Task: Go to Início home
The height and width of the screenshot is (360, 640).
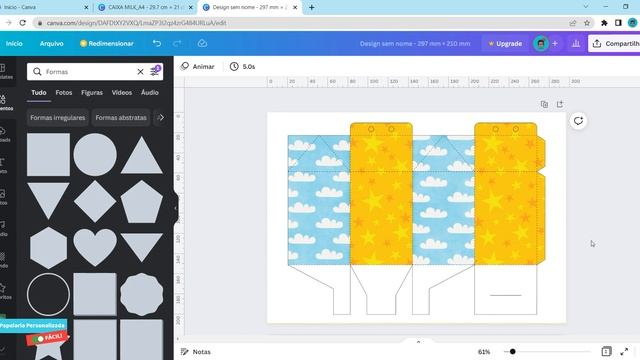Action: 14,43
